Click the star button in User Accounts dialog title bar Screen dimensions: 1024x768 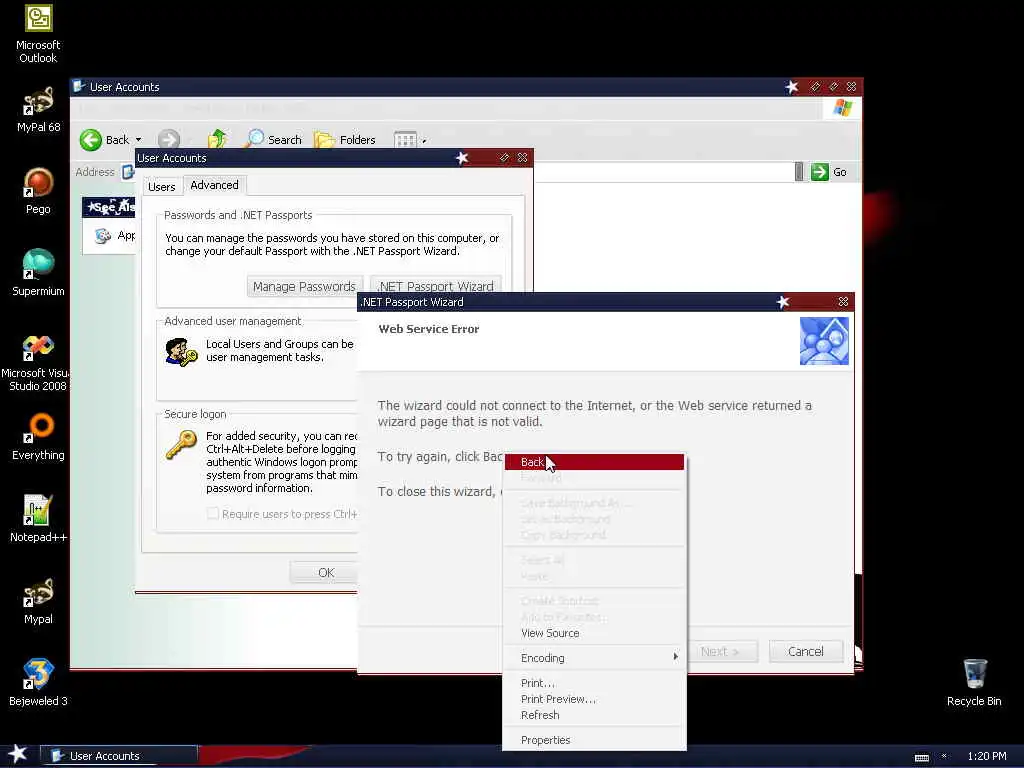[462, 157]
